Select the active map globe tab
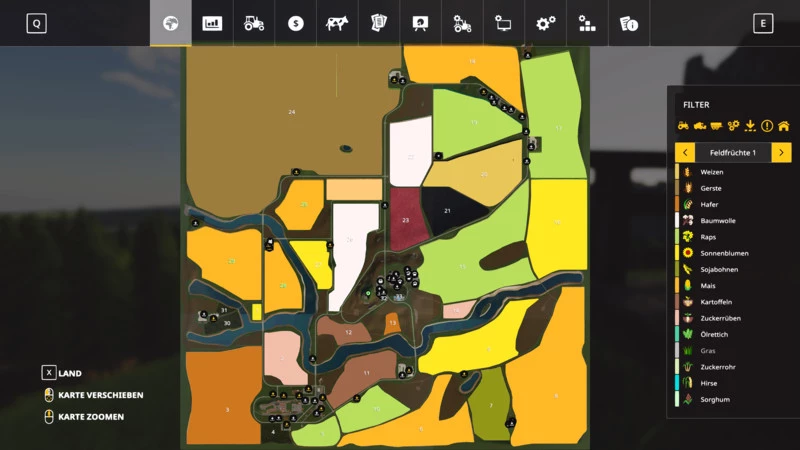 (x=171, y=23)
